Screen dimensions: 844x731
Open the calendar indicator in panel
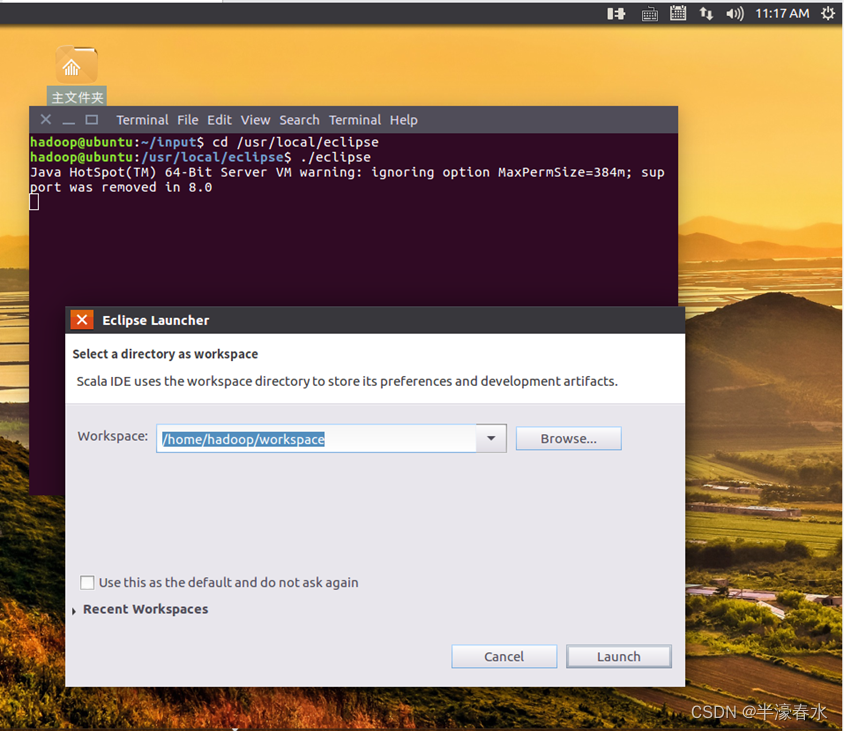(678, 13)
